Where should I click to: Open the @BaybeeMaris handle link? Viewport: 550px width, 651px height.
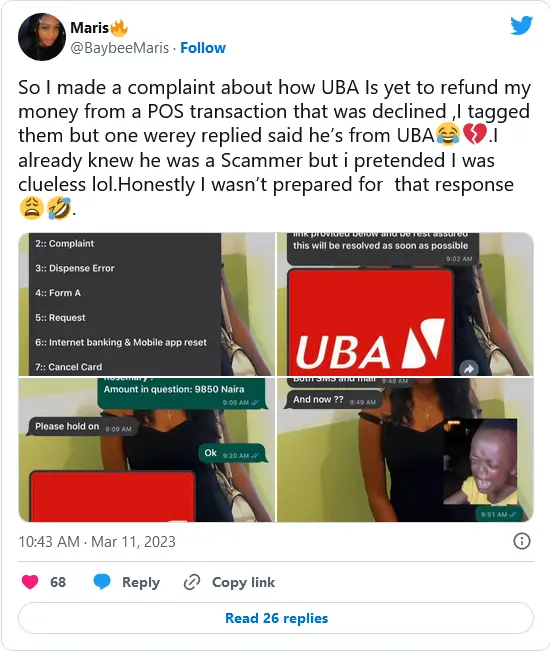pos(120,48)
